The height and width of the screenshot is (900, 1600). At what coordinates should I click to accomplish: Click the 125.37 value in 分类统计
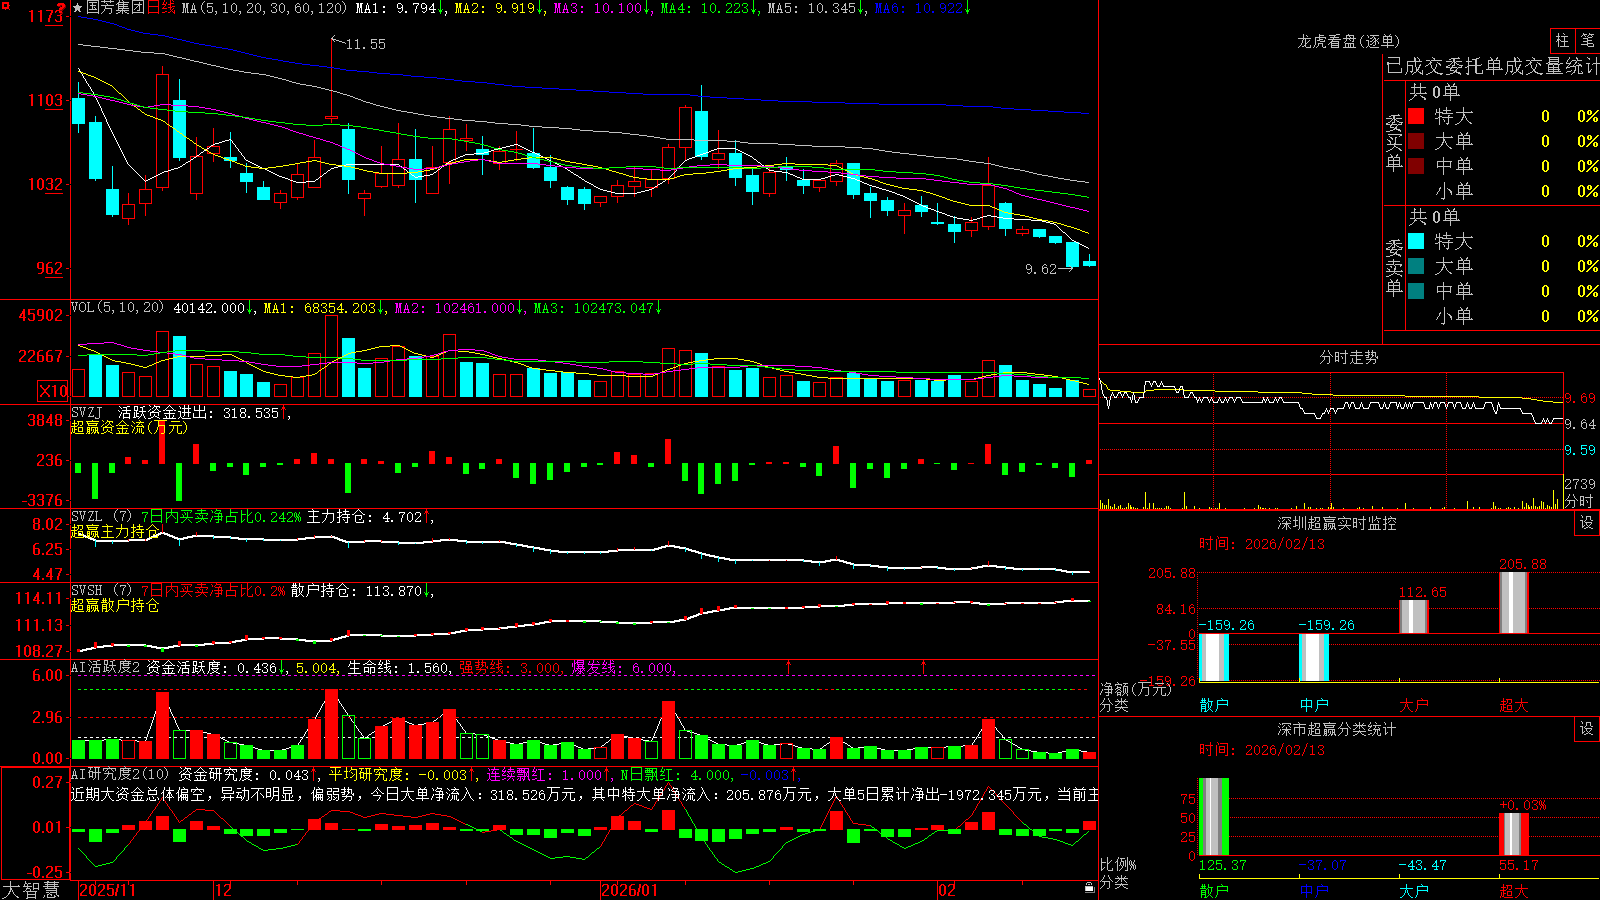tap(1223, 865)
